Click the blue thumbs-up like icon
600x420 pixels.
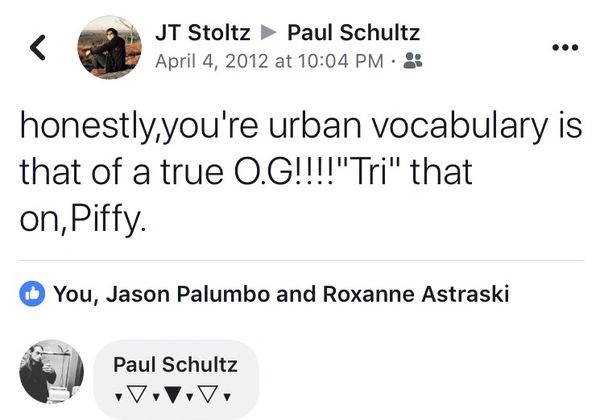[x=33, y=294]
